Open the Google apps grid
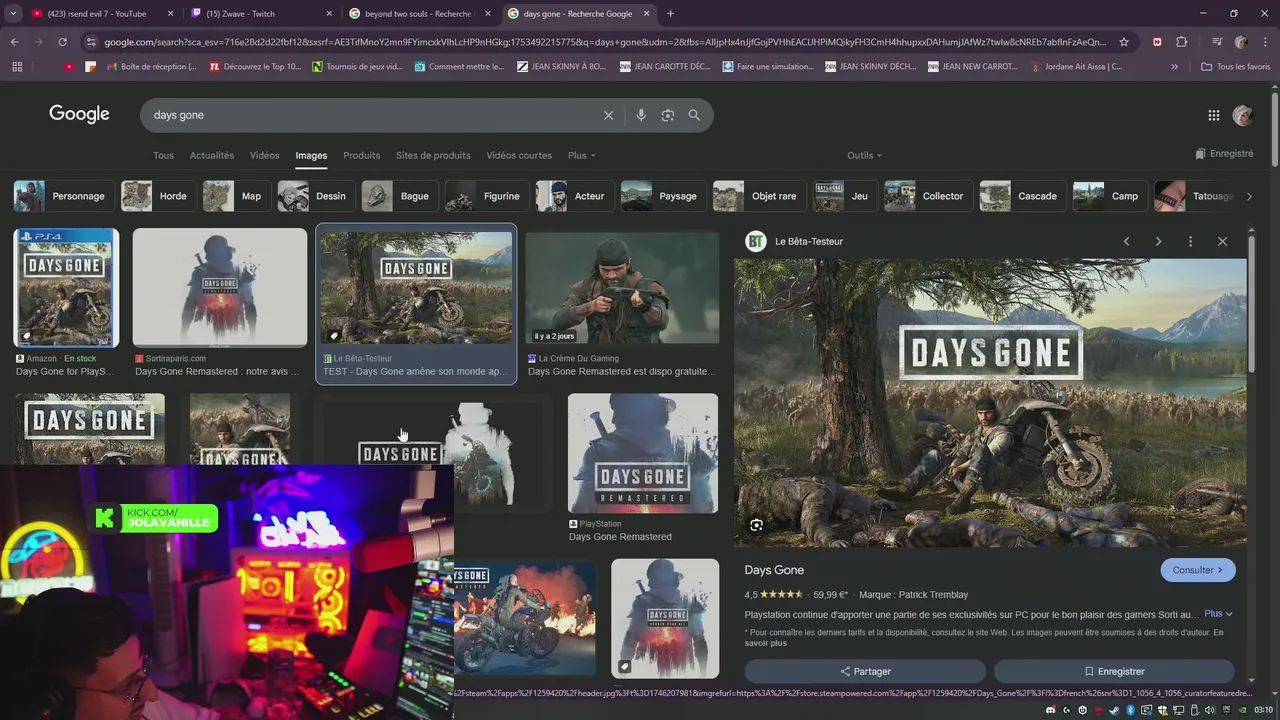 [1214, 115]
